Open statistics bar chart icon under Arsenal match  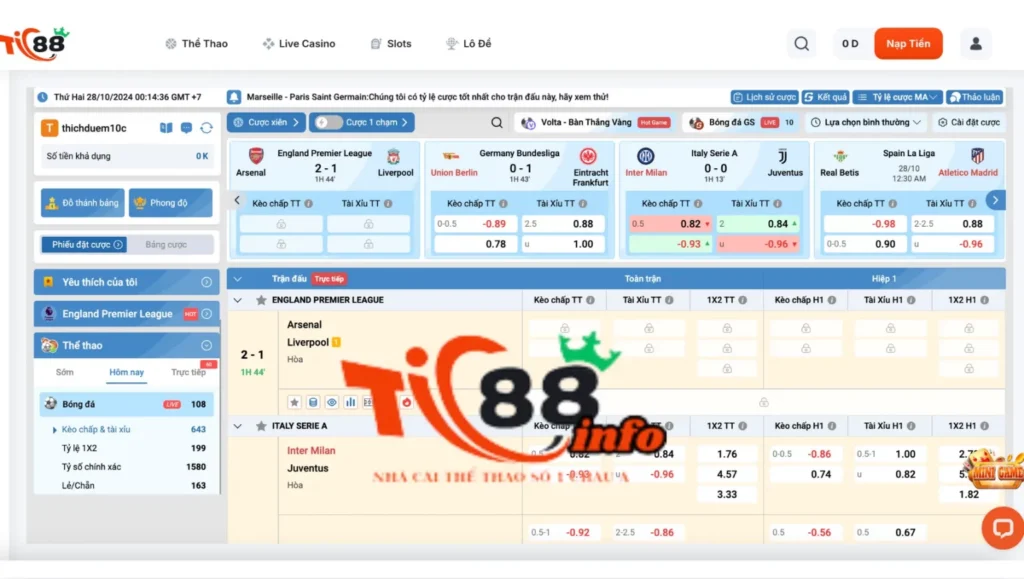click(x=351, y=402)
